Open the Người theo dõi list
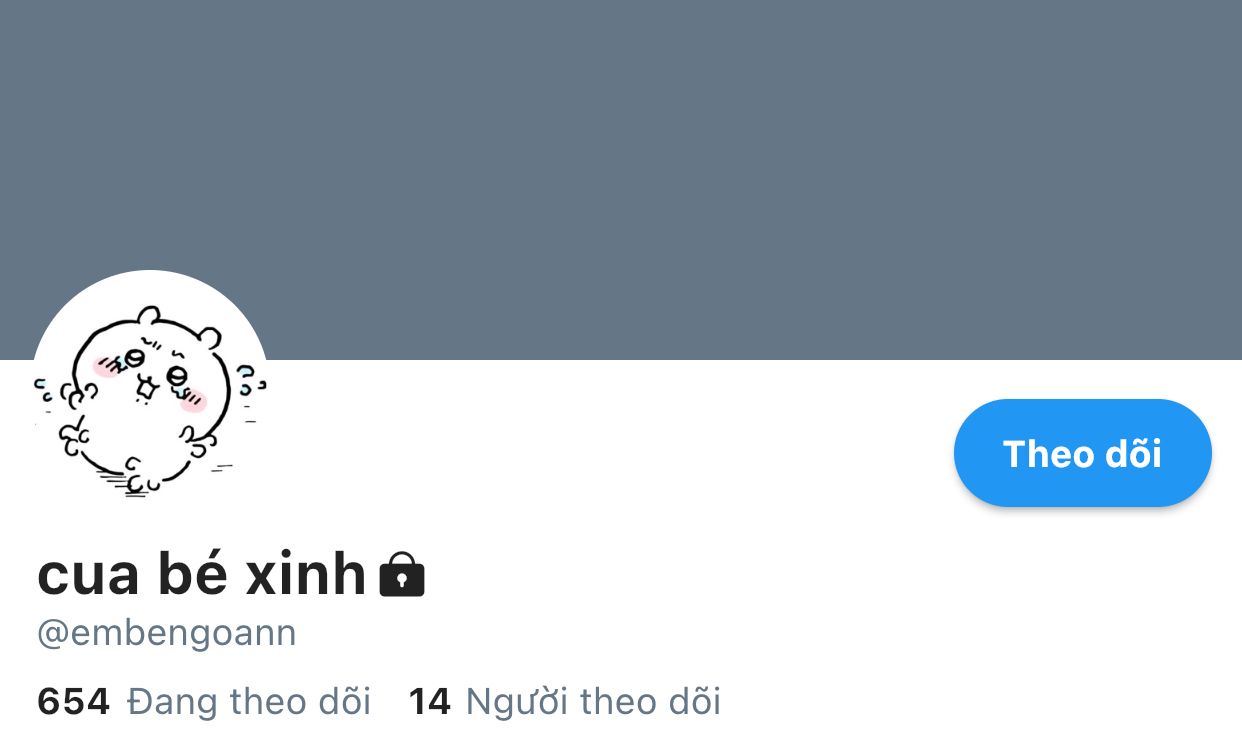 (564, 701)
